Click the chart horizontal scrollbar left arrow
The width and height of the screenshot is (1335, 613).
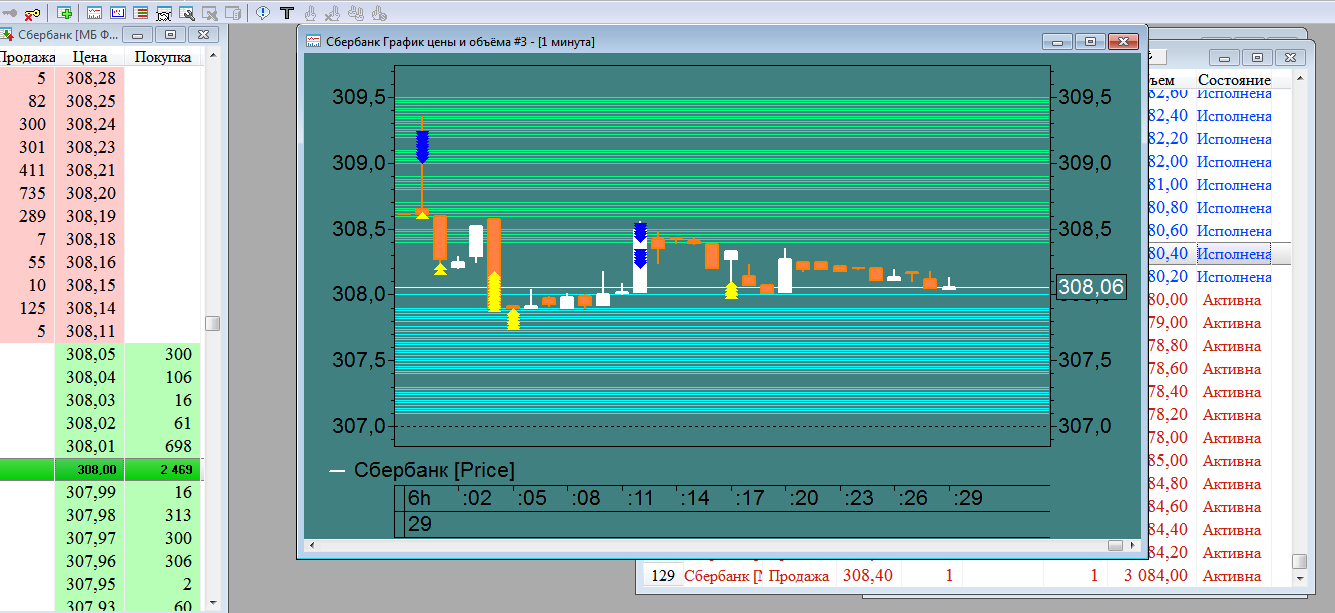[x=311, y=546]
